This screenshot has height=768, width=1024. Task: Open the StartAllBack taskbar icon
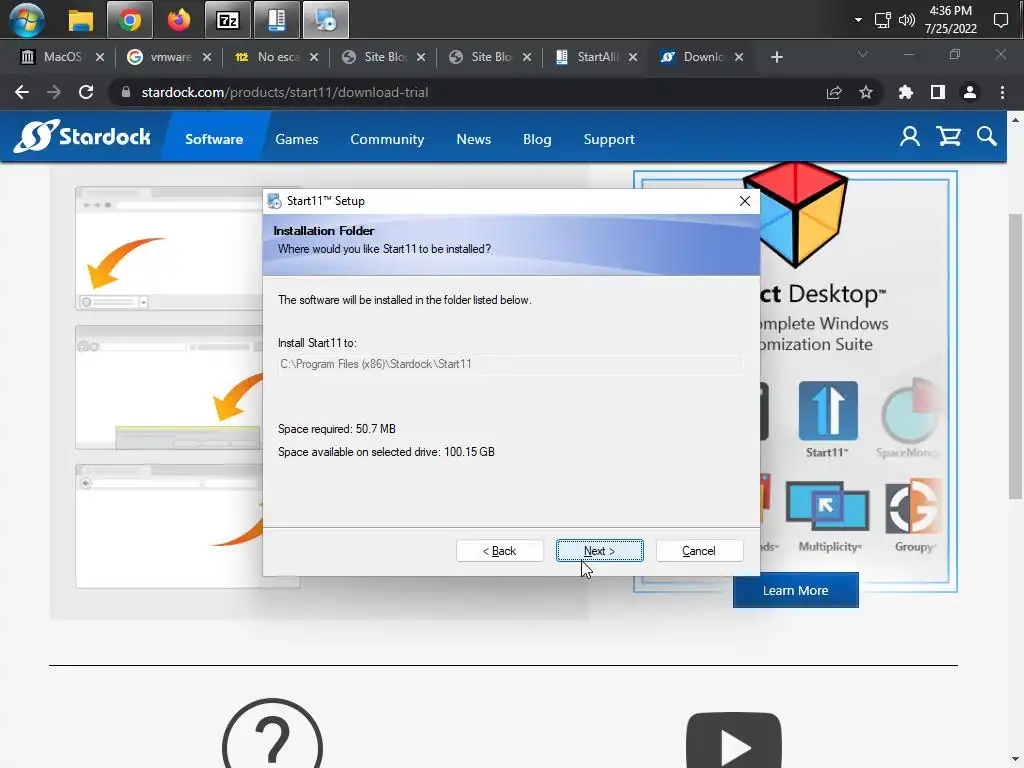tap(276, 20)
